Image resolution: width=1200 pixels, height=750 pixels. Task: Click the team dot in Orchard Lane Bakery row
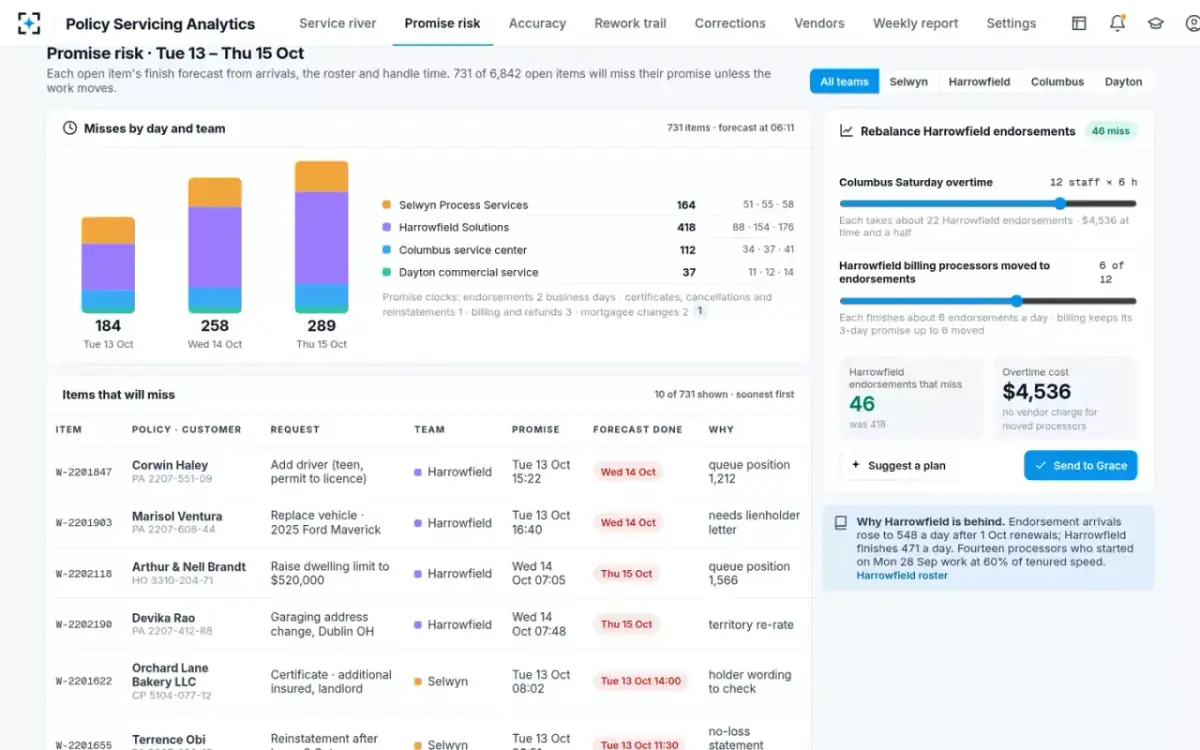418,682
